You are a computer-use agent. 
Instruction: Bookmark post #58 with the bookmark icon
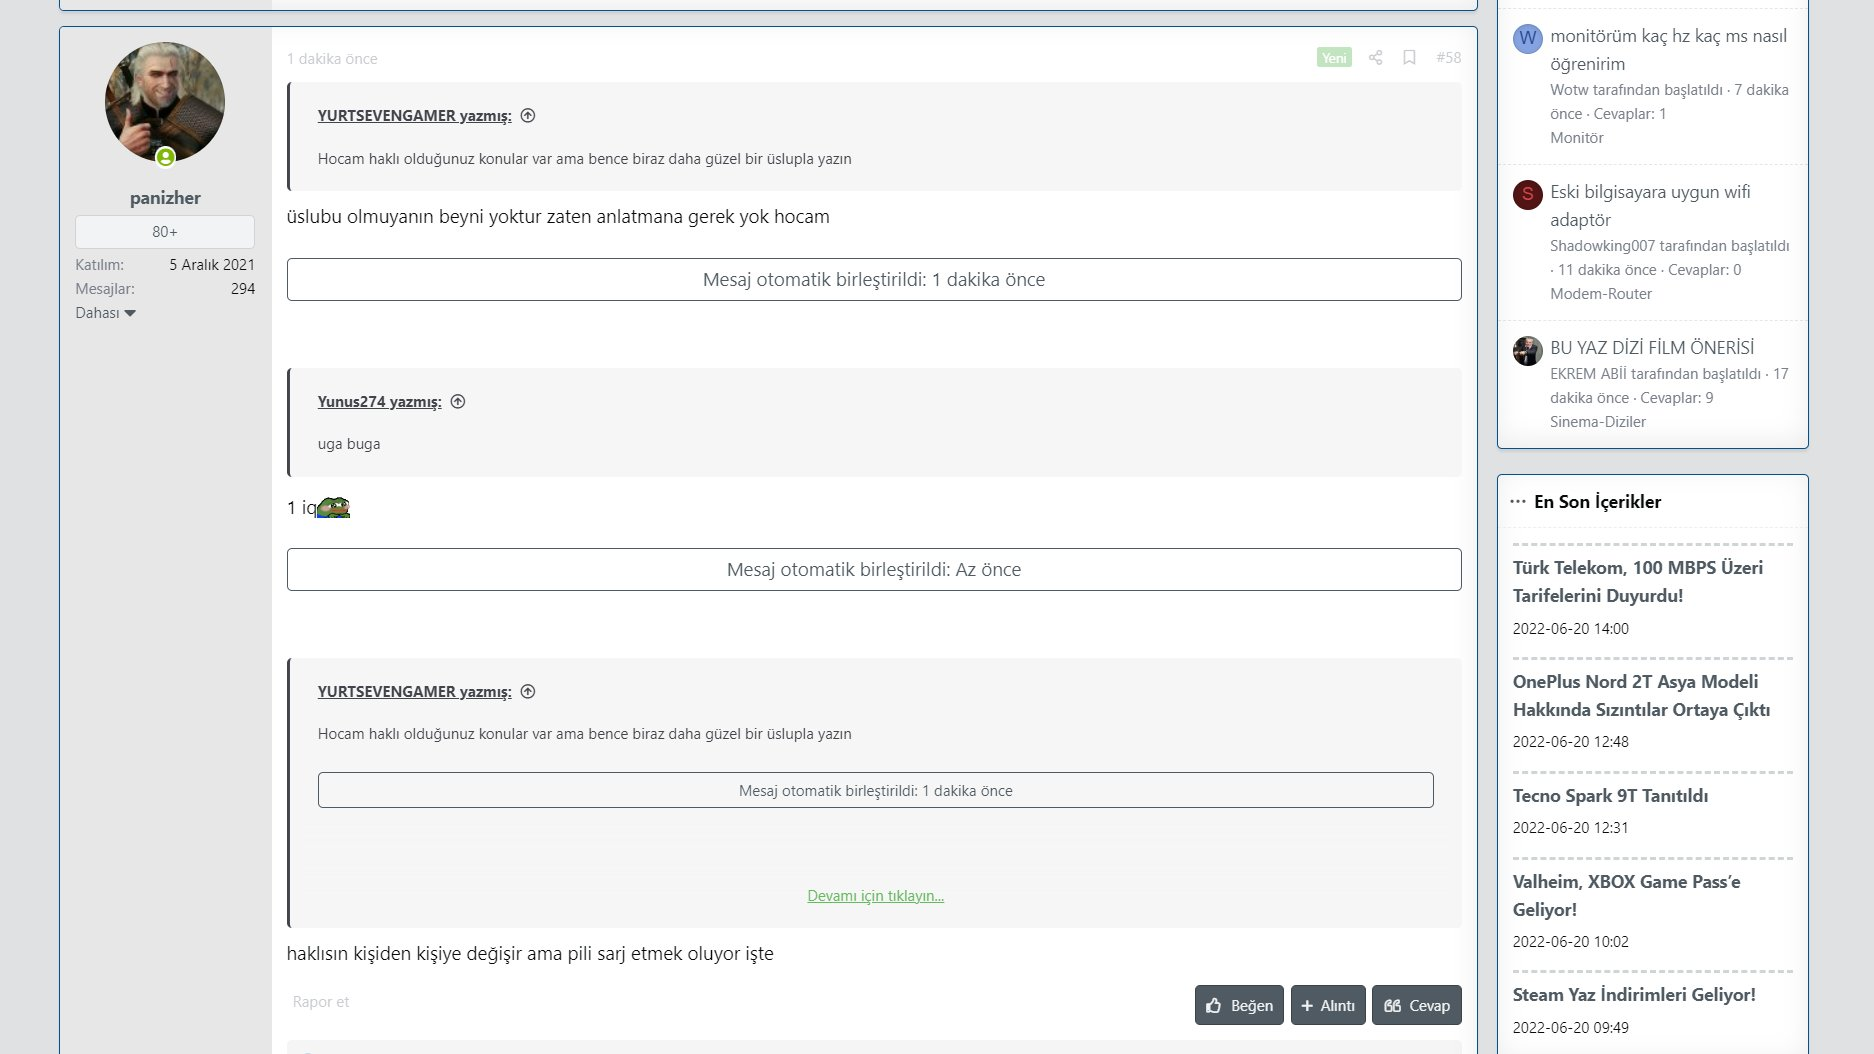pos(1409,58)
